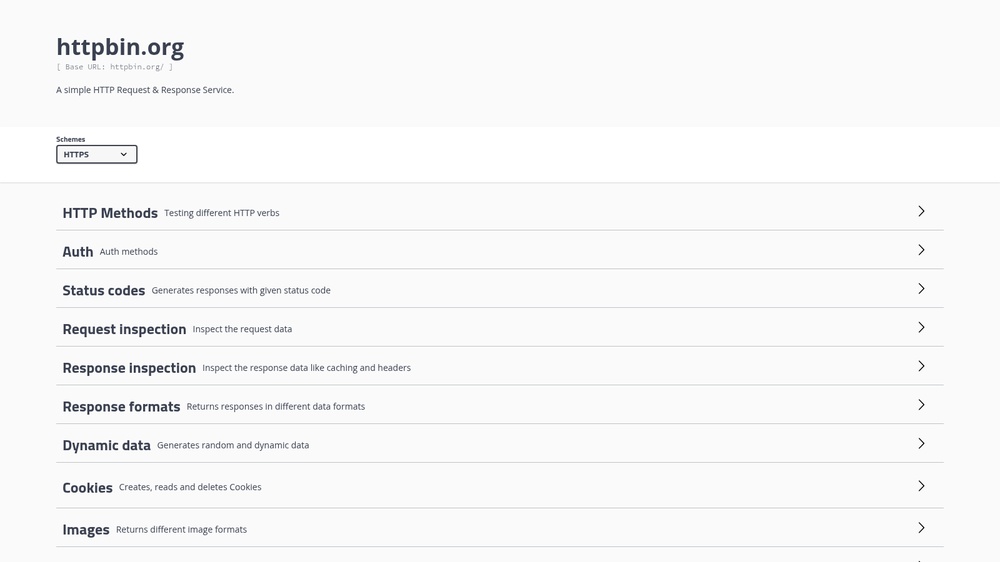Click the Response inspection heading

(129, 368)
